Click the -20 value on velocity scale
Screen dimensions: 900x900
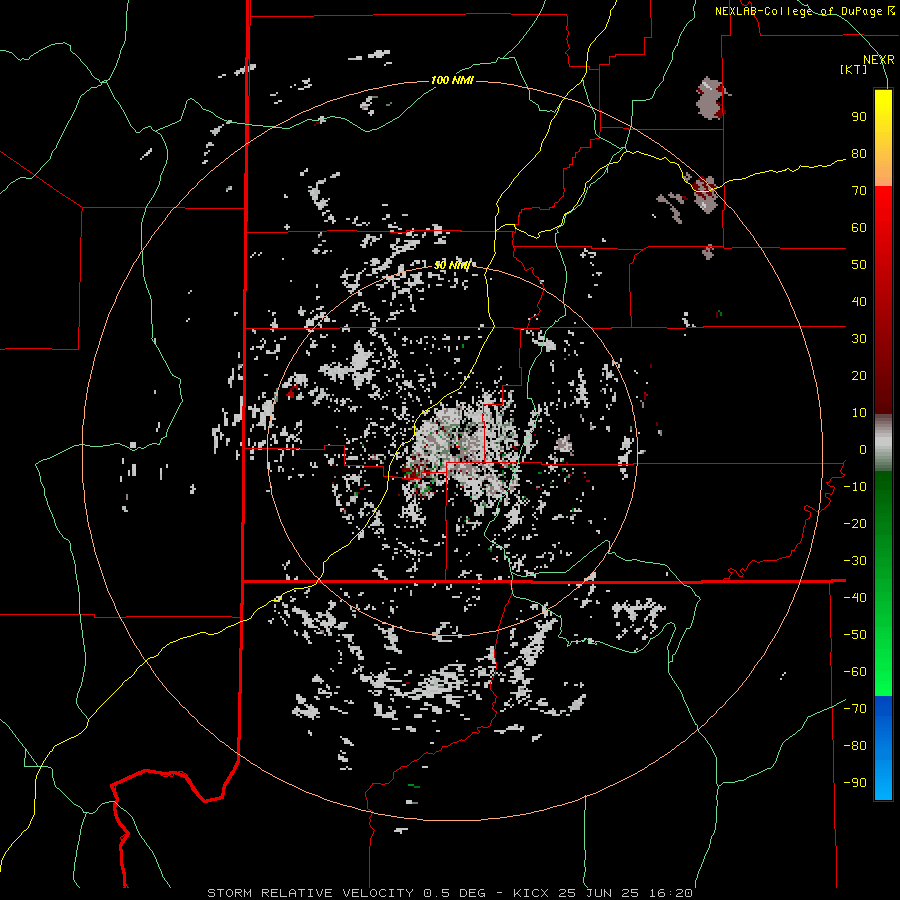(855, 524)
